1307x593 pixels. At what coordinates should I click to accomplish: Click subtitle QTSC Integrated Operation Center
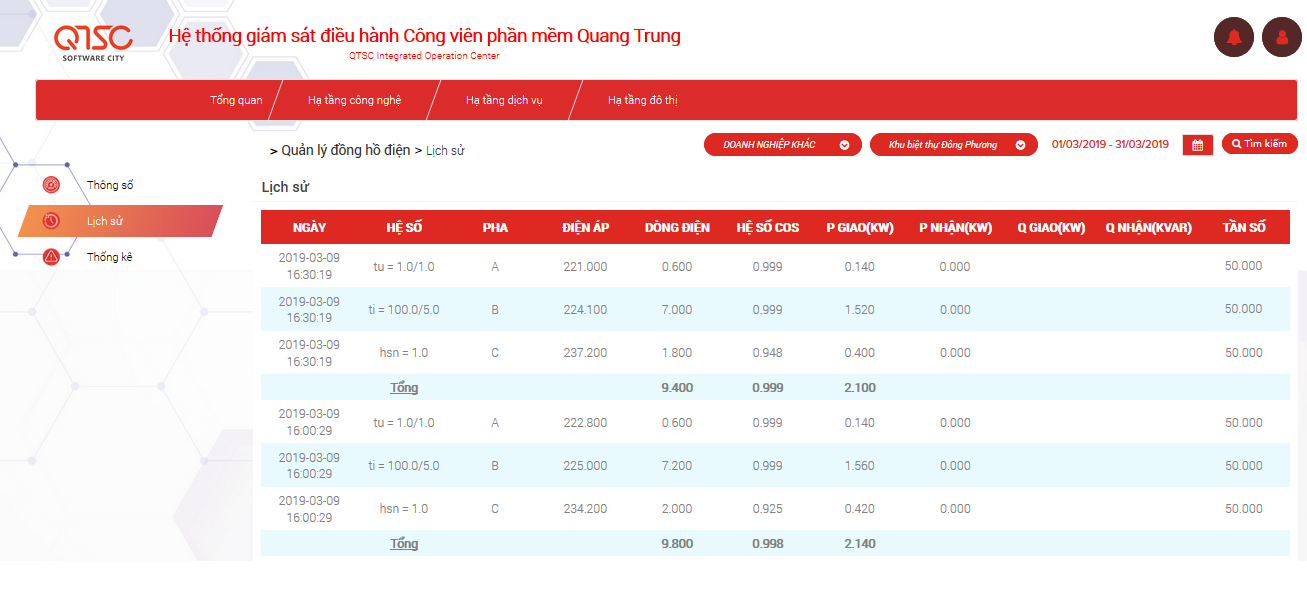(x=424, y=56)
